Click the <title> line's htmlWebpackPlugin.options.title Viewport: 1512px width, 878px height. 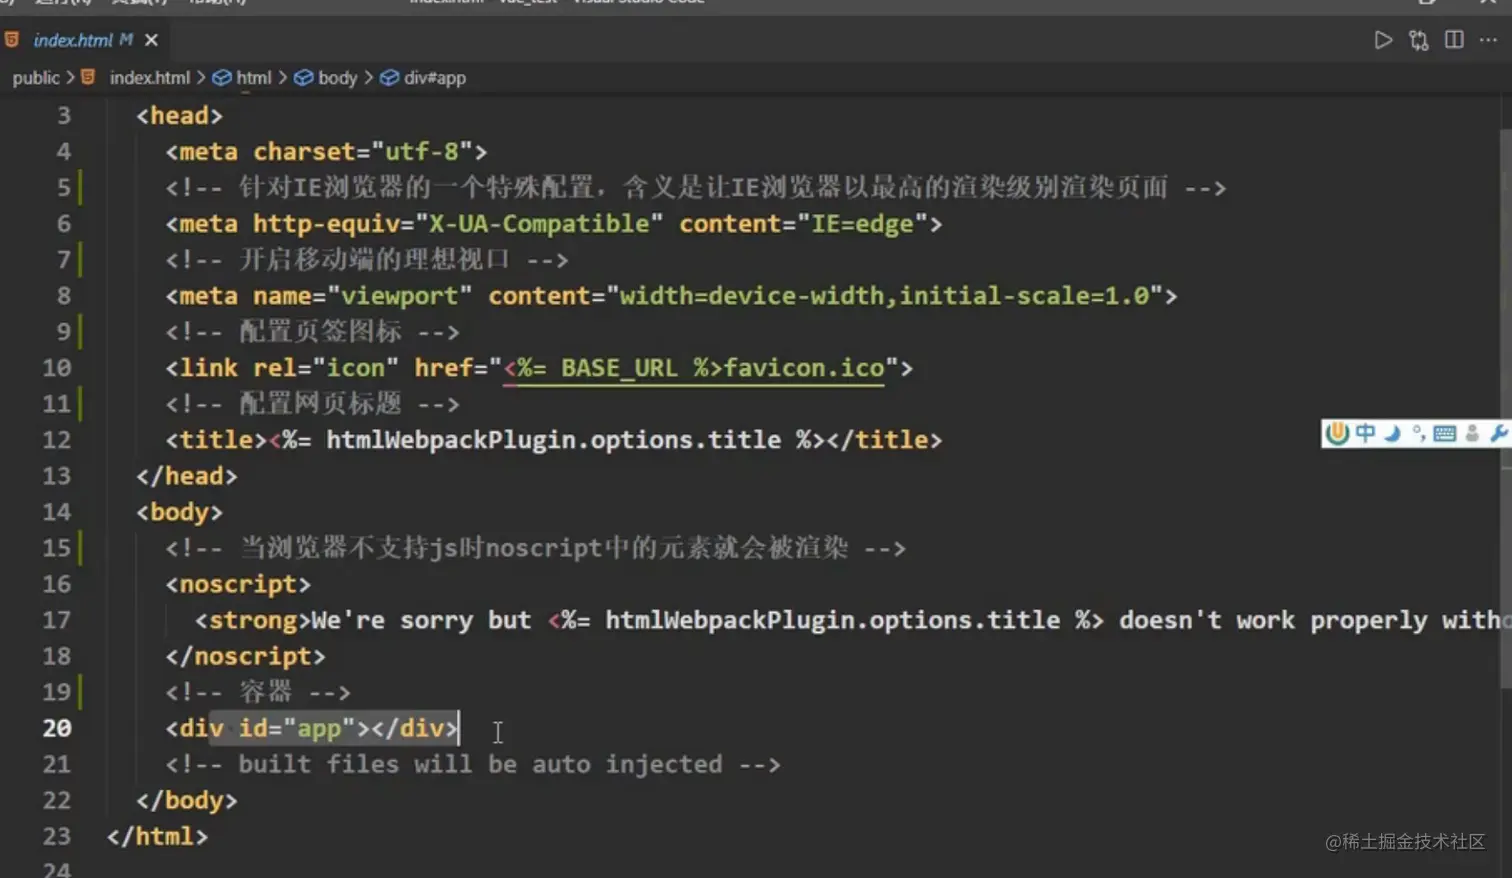point(554,440)
